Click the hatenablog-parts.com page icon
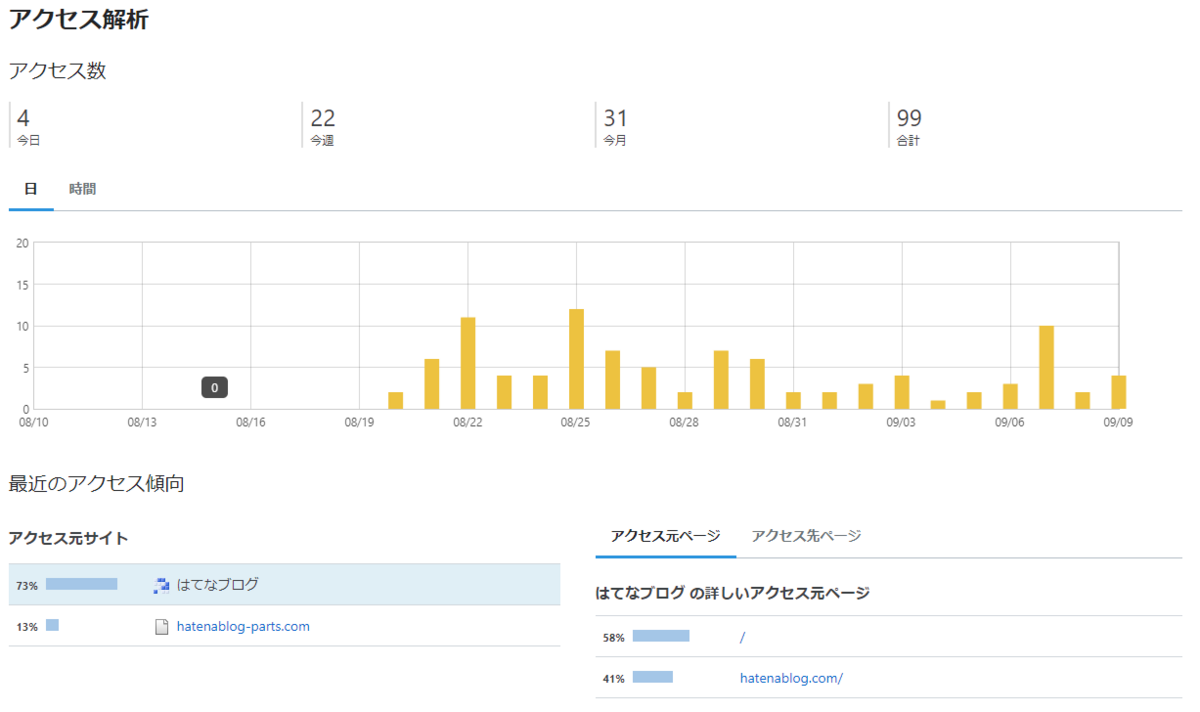The width and height of the screenshot is (1200, 712). 161,627
